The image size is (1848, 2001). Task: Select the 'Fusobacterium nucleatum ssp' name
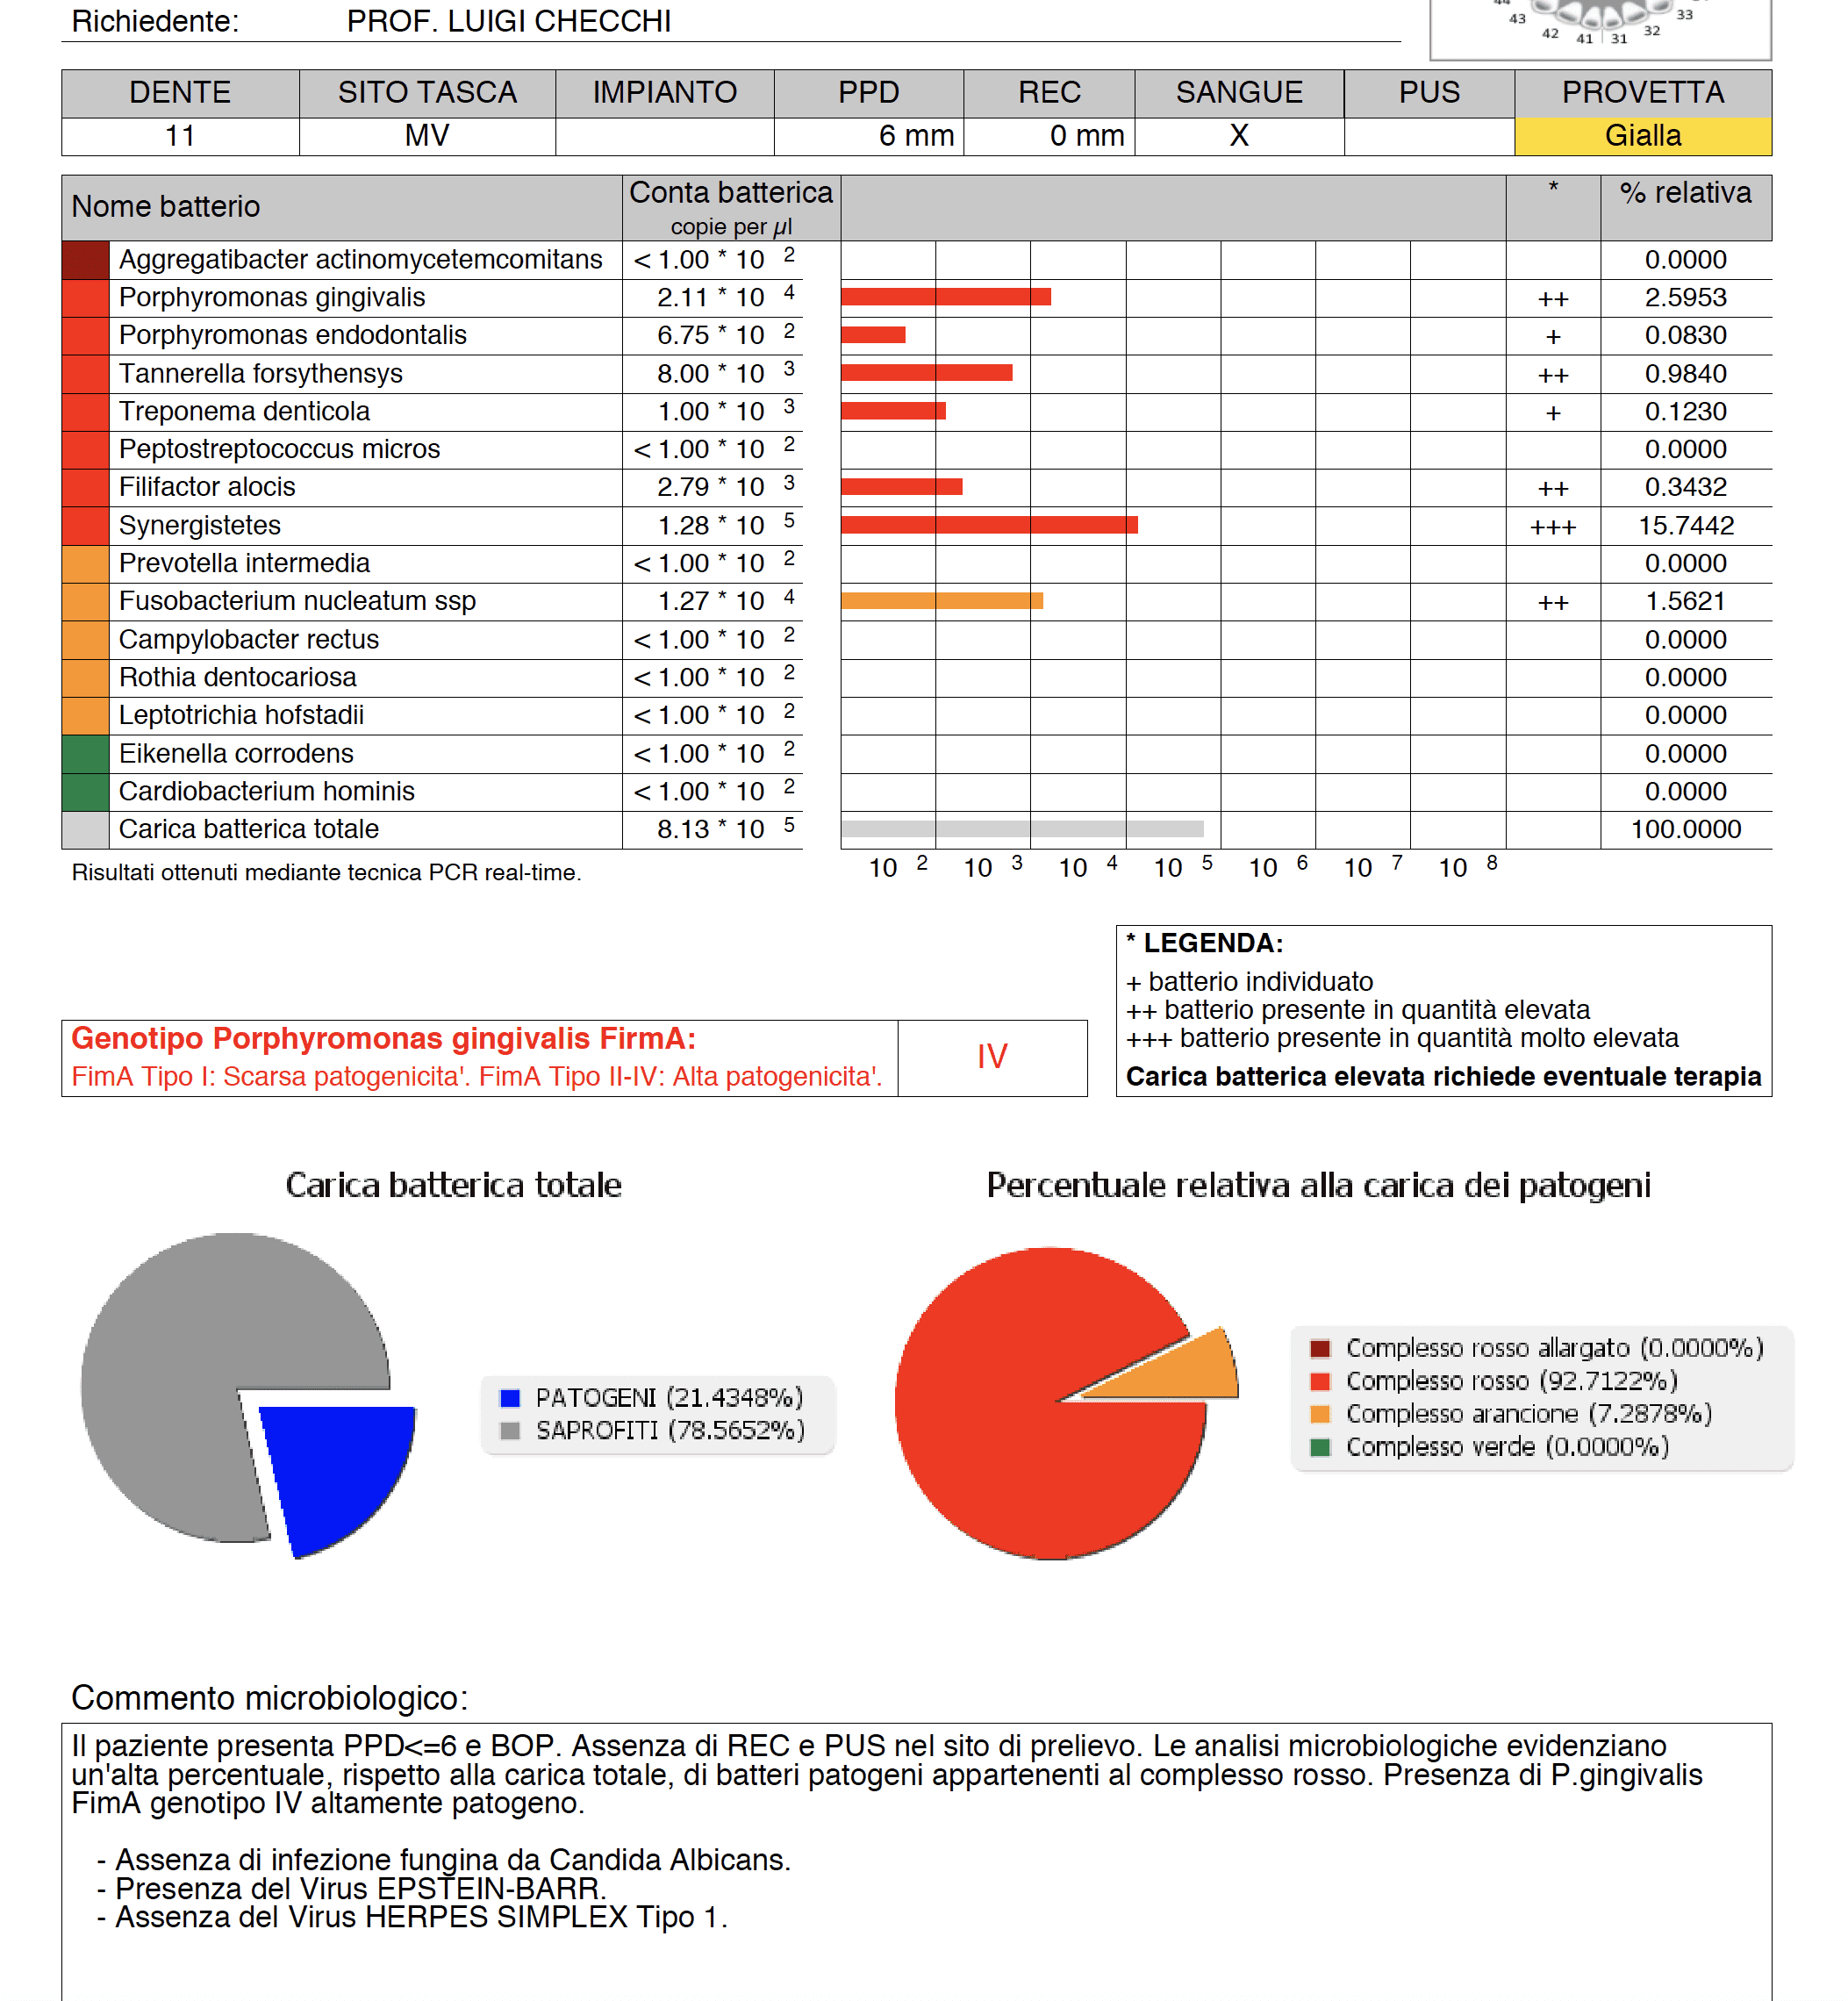click(x=297, y=601)
